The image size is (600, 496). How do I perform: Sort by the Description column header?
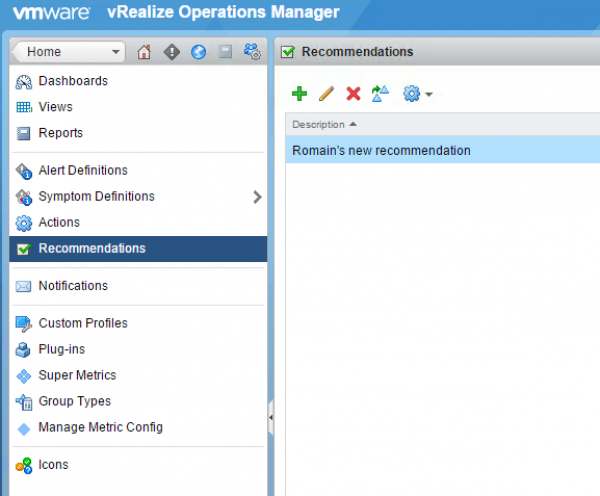(x=324, y=124)
